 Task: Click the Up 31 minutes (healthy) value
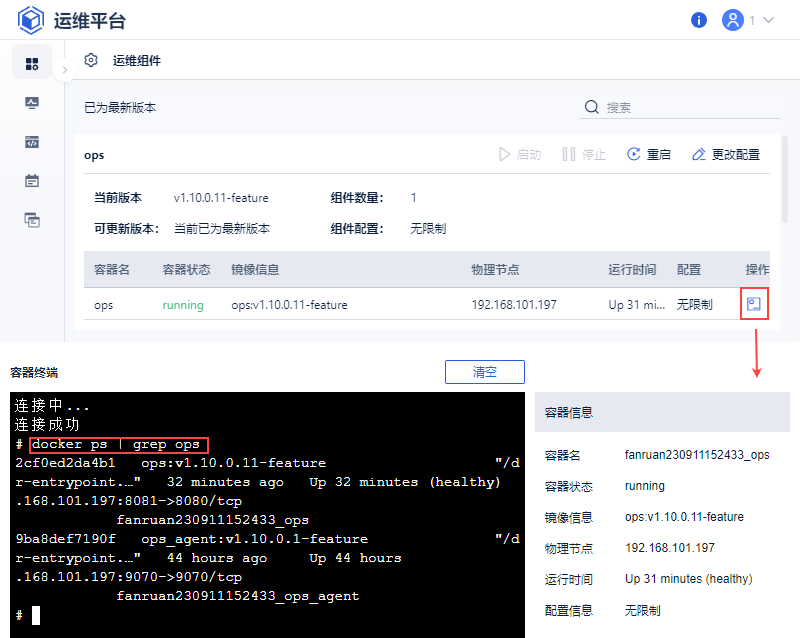click(x=688, y=579)
